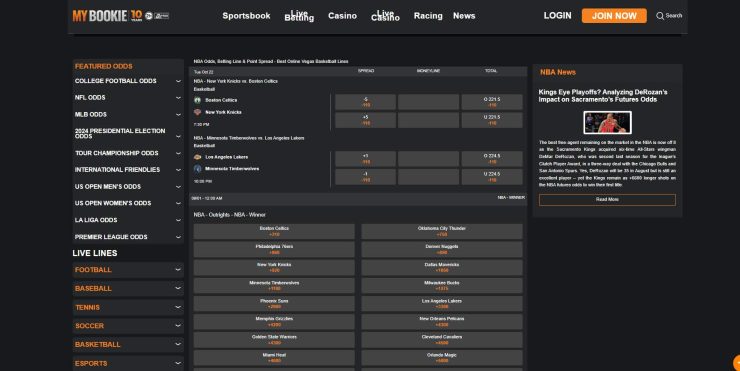The height and width of the screenshot is (371, 740).
Task: Open the DeRozan article thumbnail
Action: pyautogui.click(x=607, y=123)
